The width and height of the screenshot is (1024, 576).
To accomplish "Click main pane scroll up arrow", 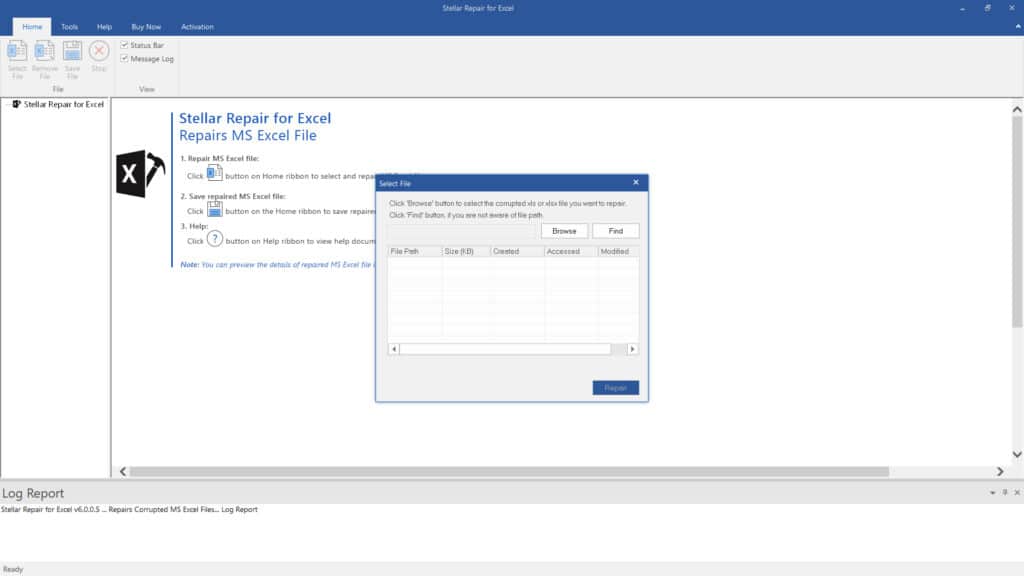I will tap(1017, 109).
